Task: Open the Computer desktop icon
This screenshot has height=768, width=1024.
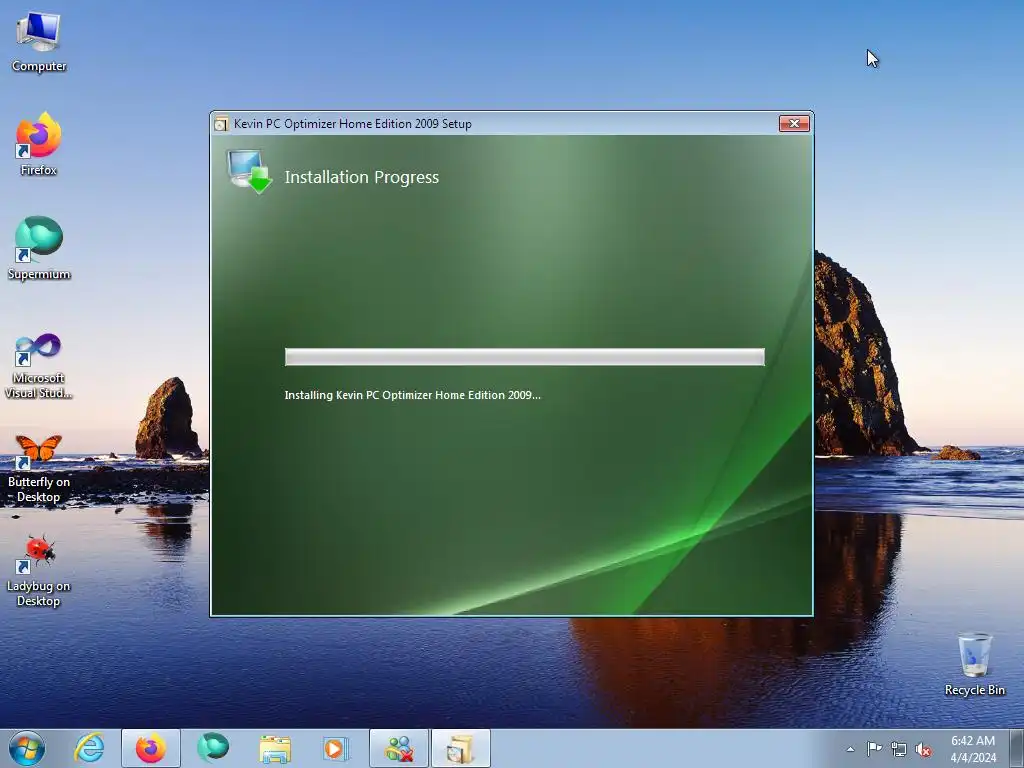Action: click(x=39, y=42)
